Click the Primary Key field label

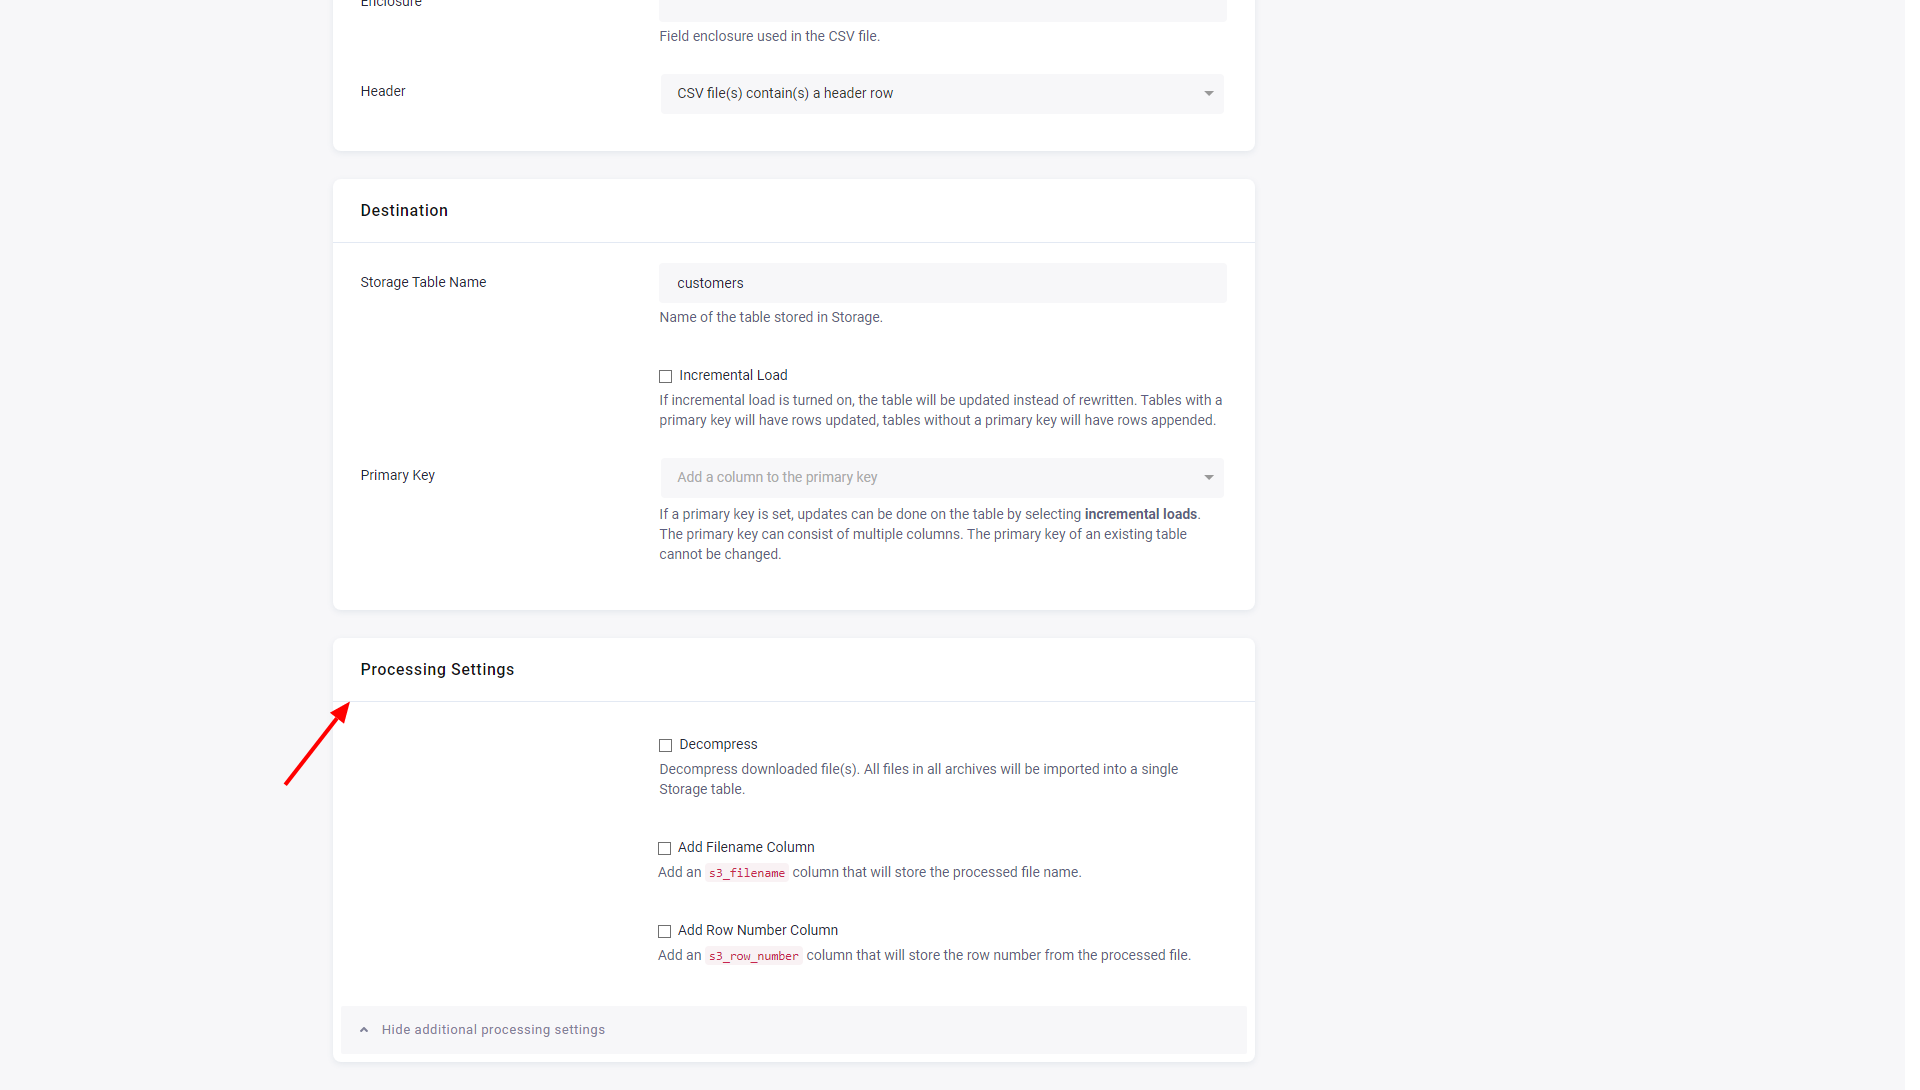pyautogui.click(x=397, y=475)
